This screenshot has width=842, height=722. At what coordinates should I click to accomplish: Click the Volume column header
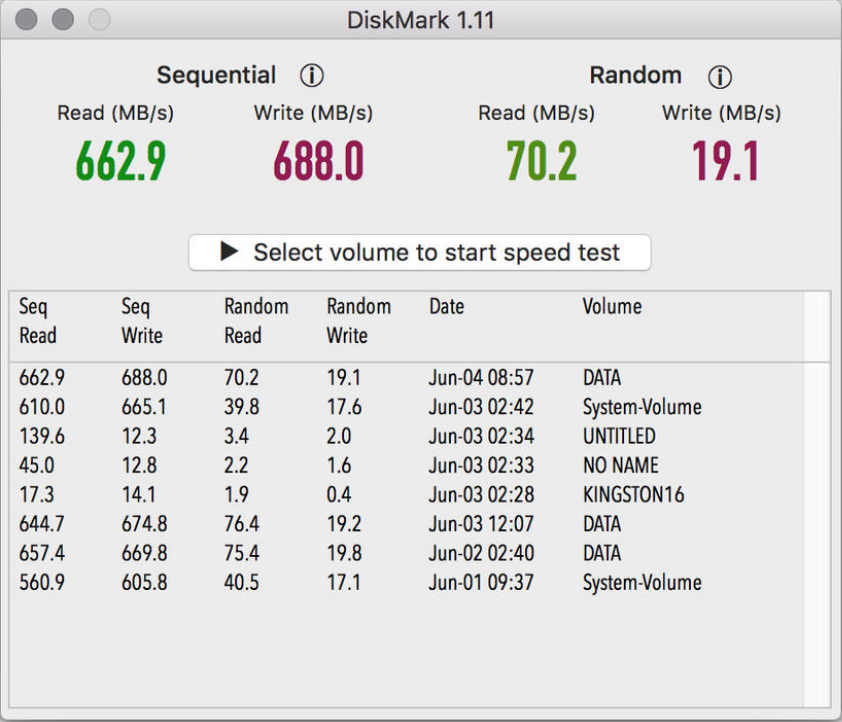pos(612,307)
